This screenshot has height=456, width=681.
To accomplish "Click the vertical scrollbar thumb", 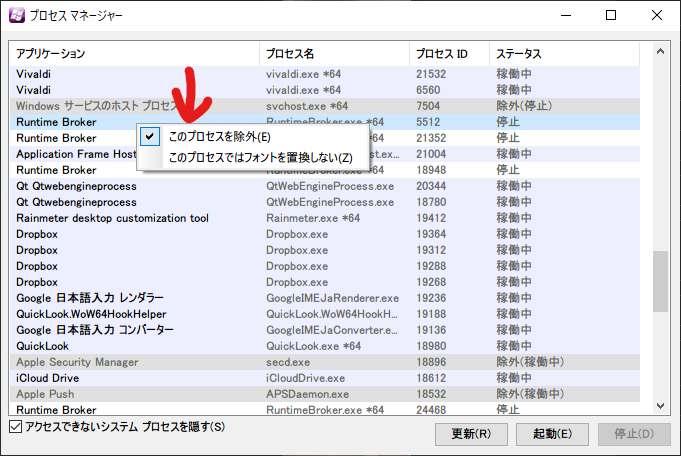I will click(x=660, y=281).
